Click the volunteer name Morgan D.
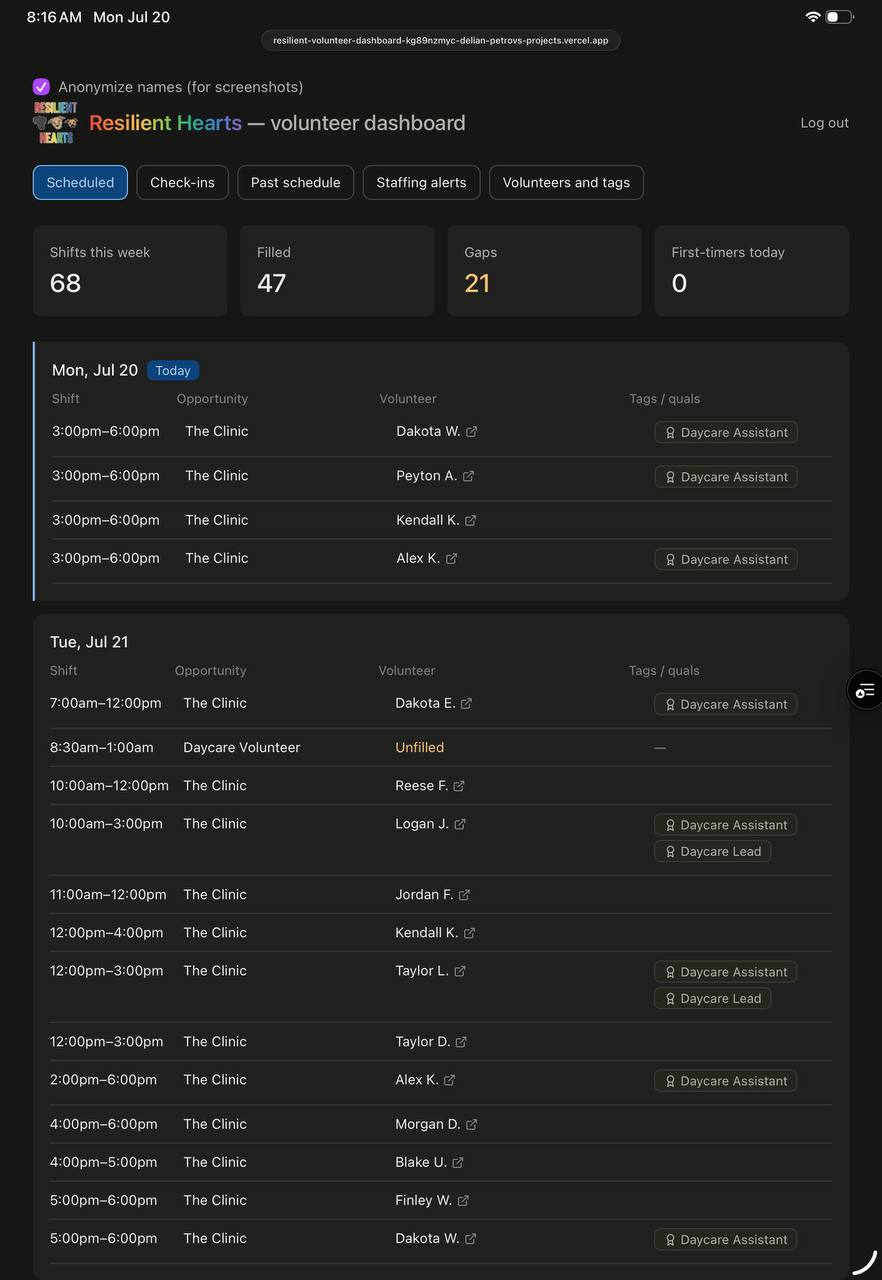This screenshot has height=1280, width=882. pos(428,1124)
